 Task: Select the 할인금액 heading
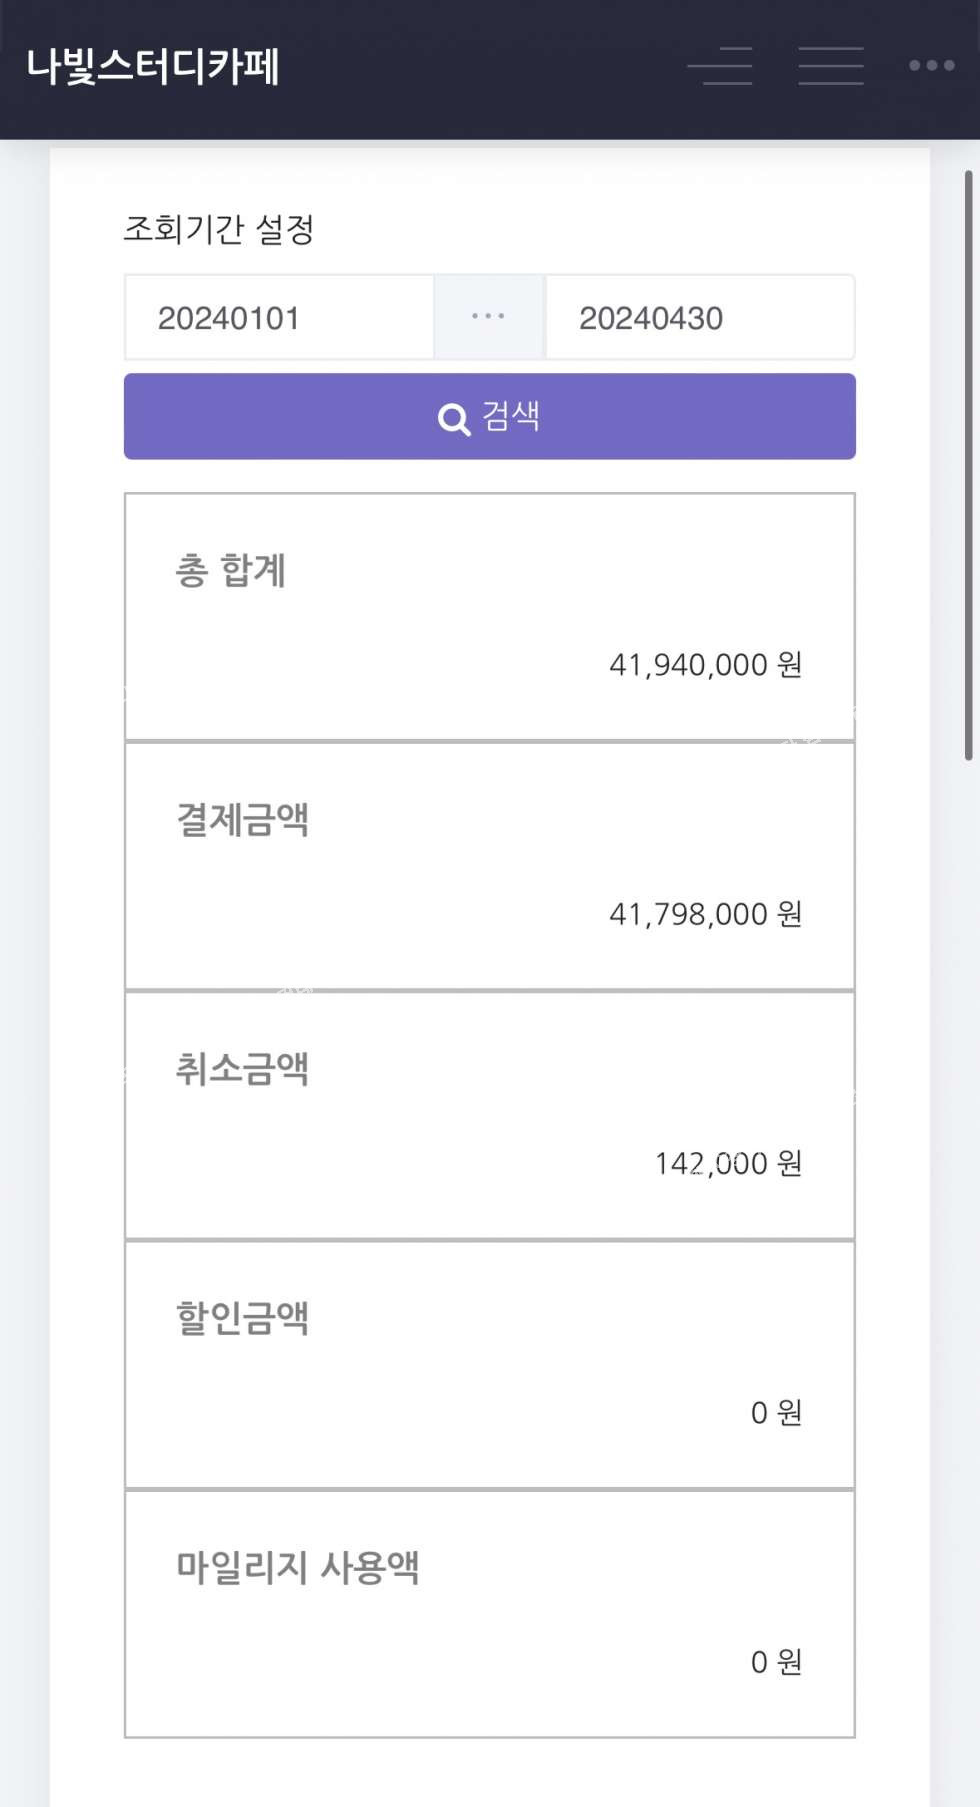(x=242, y=1318)
